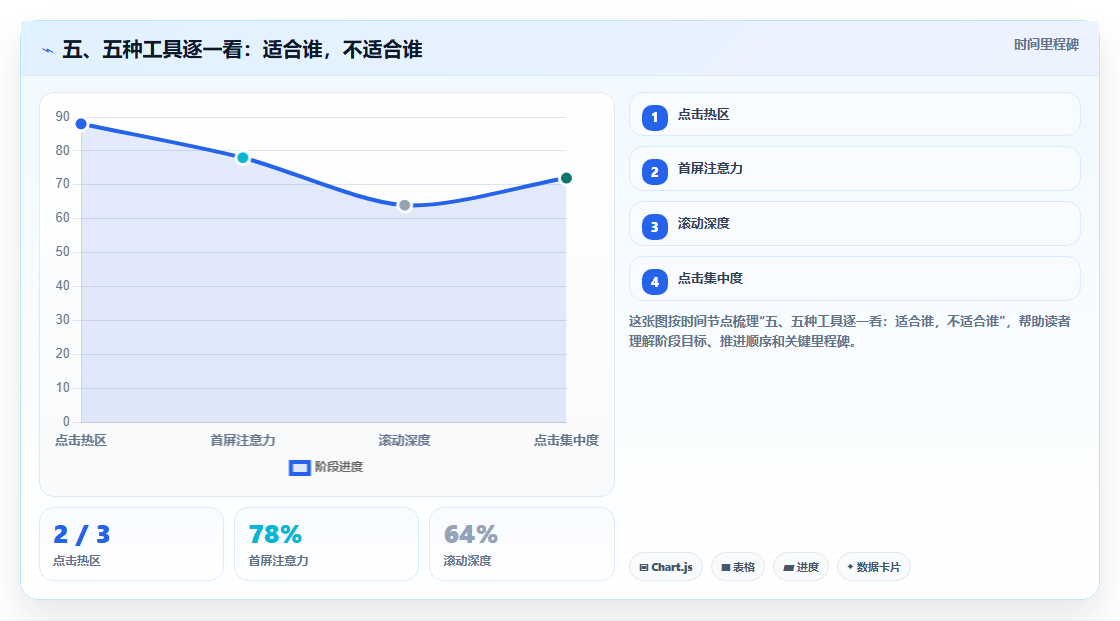Click the gray data point at 滚动深度

click(404, 206)
